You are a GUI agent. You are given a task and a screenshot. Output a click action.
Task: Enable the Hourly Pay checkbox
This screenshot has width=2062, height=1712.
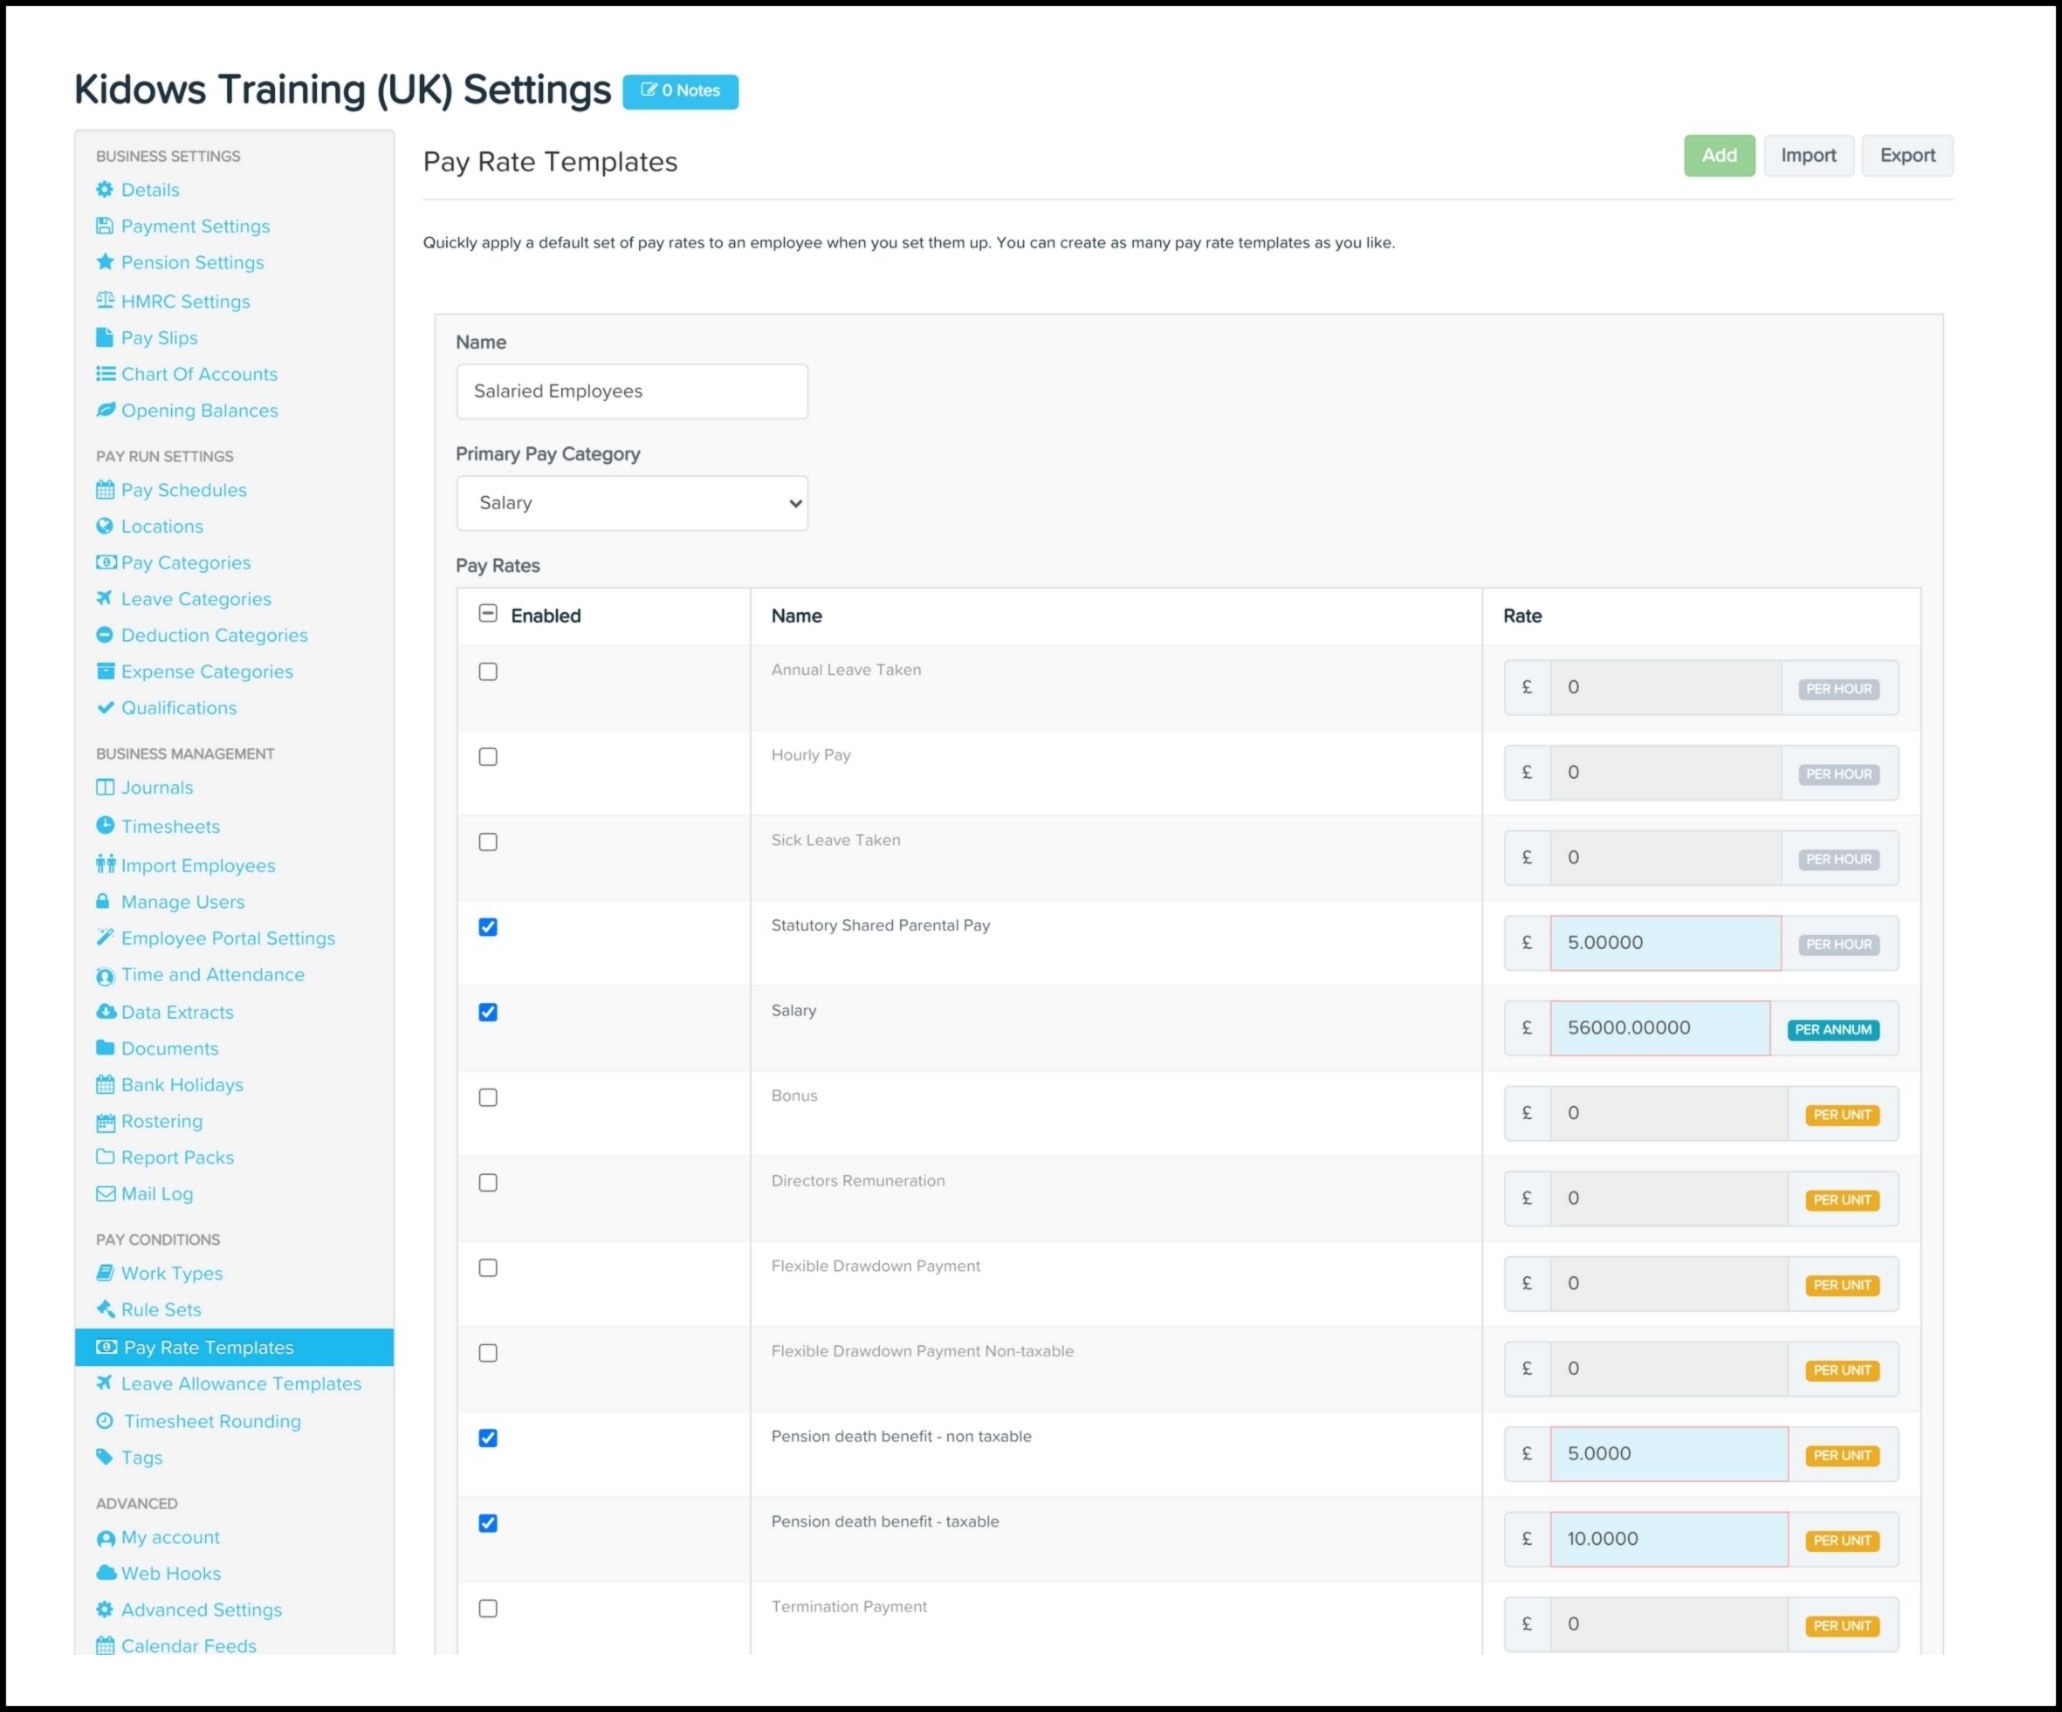pos(488,757)
